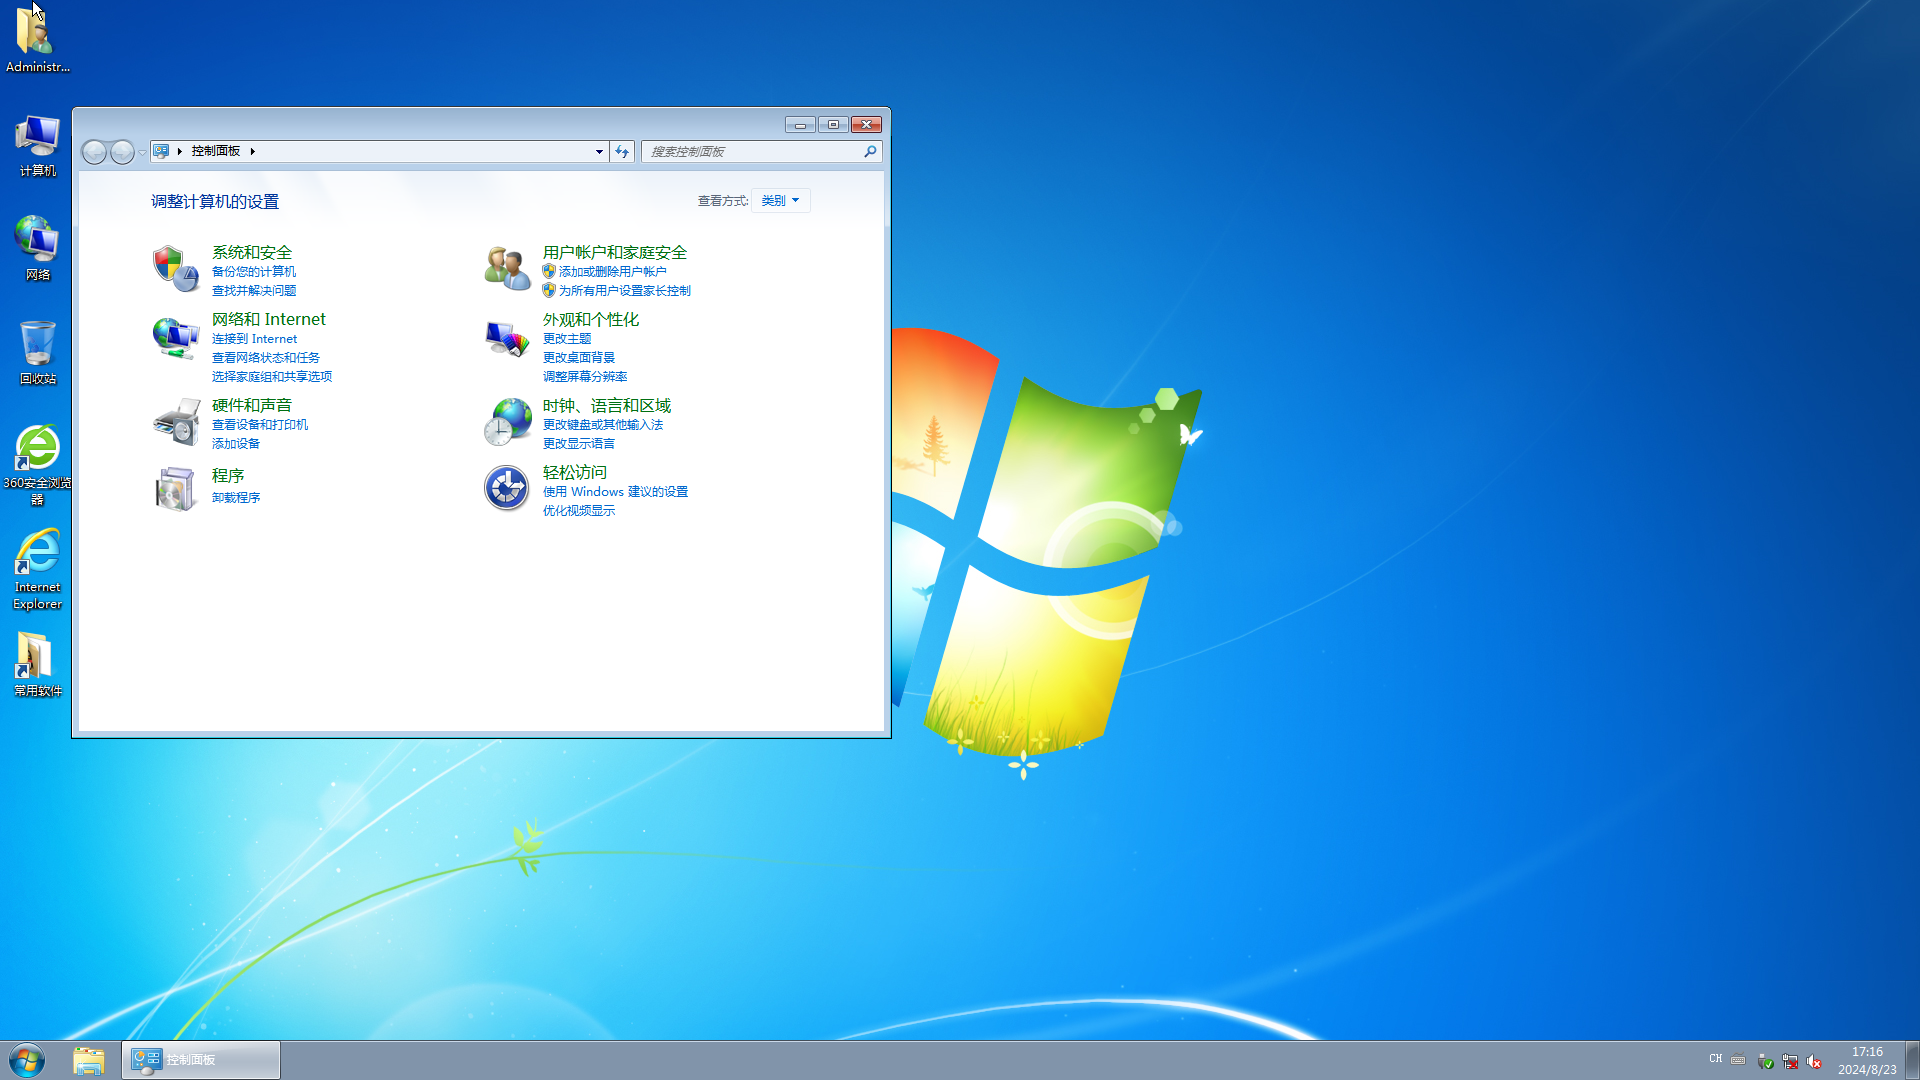Open the 系统和安全 category link

point(252,253)
